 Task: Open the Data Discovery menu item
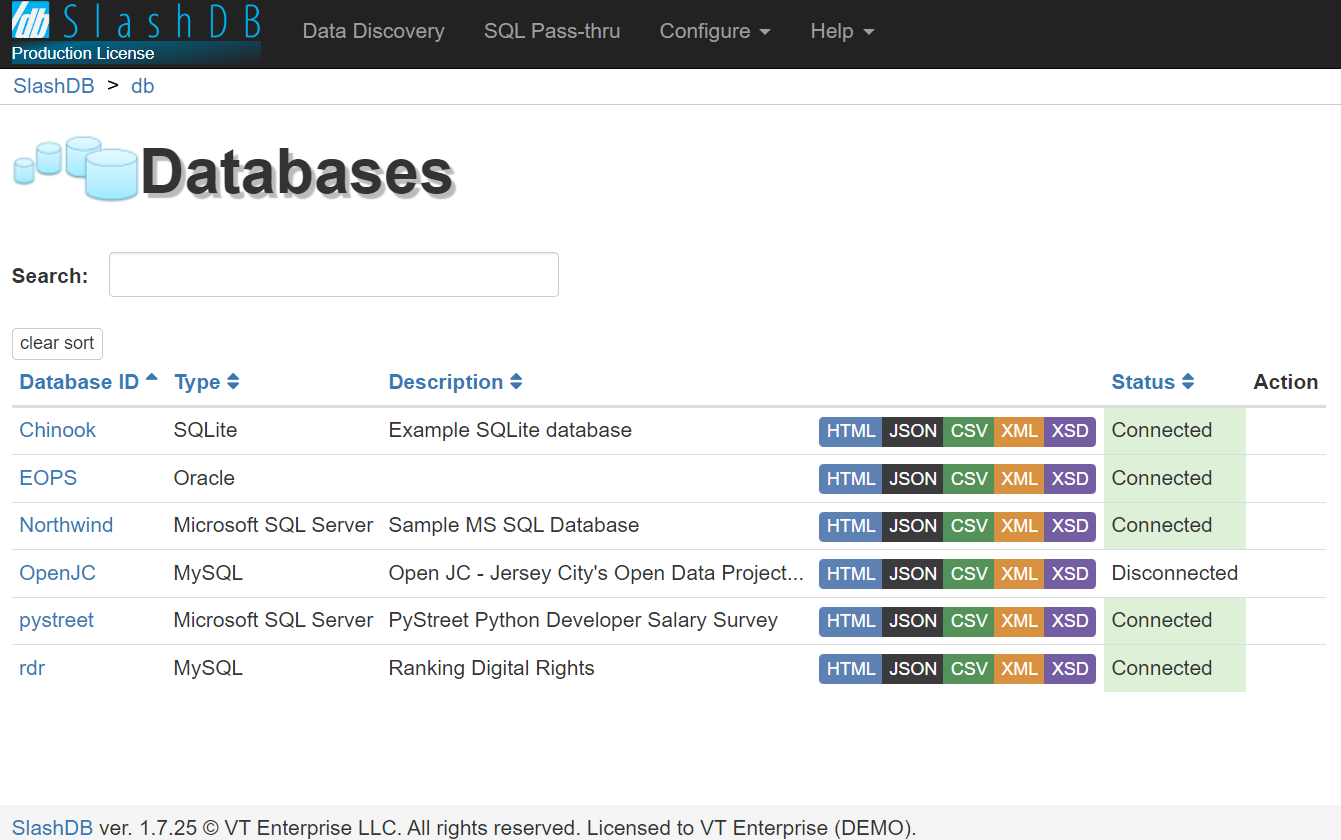(373, 31)
